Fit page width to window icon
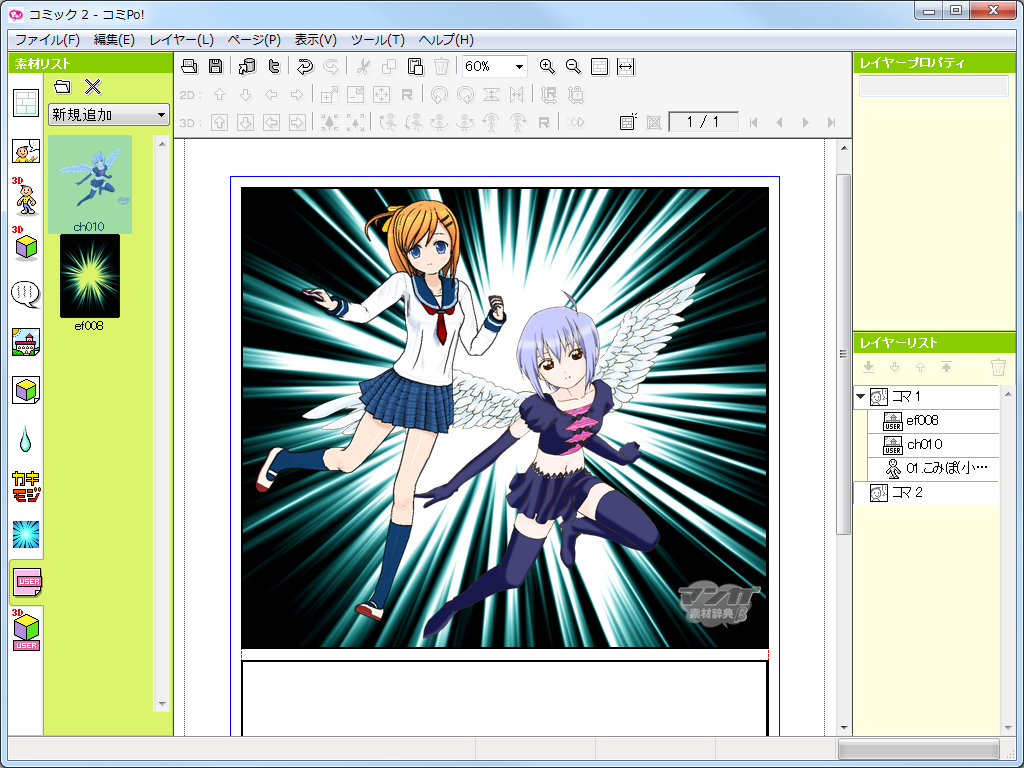 coord(626,66)
